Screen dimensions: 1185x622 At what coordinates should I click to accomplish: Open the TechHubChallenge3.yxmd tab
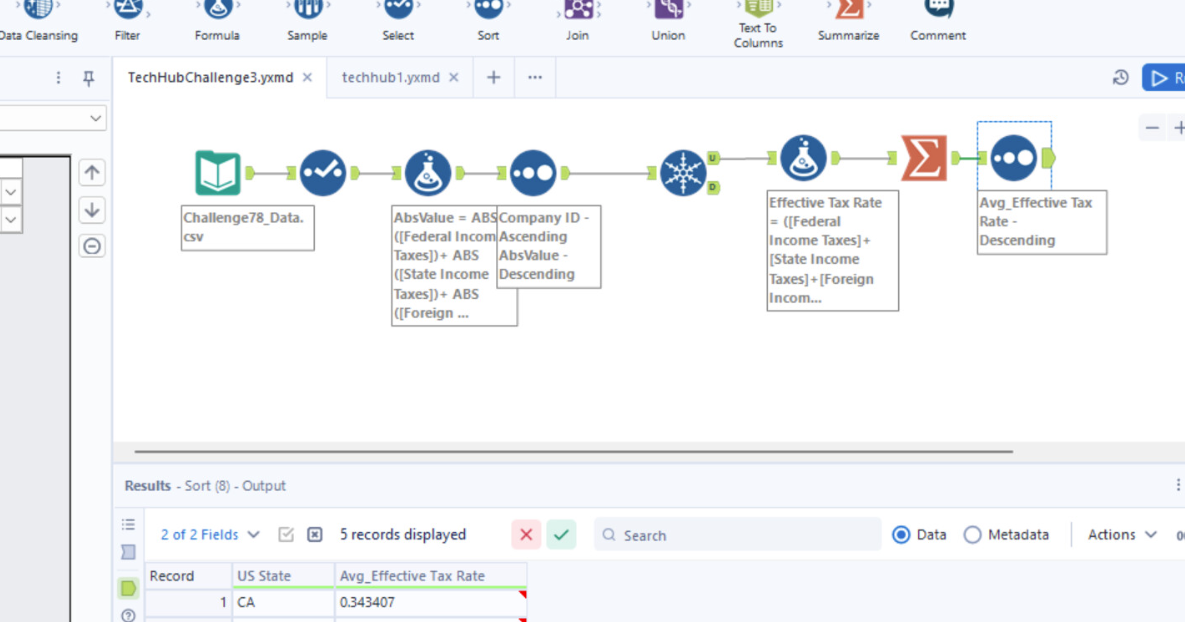210,77
